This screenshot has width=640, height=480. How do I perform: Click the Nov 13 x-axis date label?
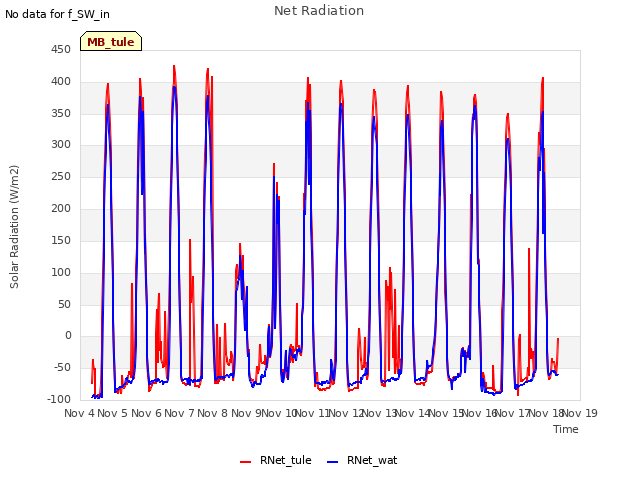(380, 413)
